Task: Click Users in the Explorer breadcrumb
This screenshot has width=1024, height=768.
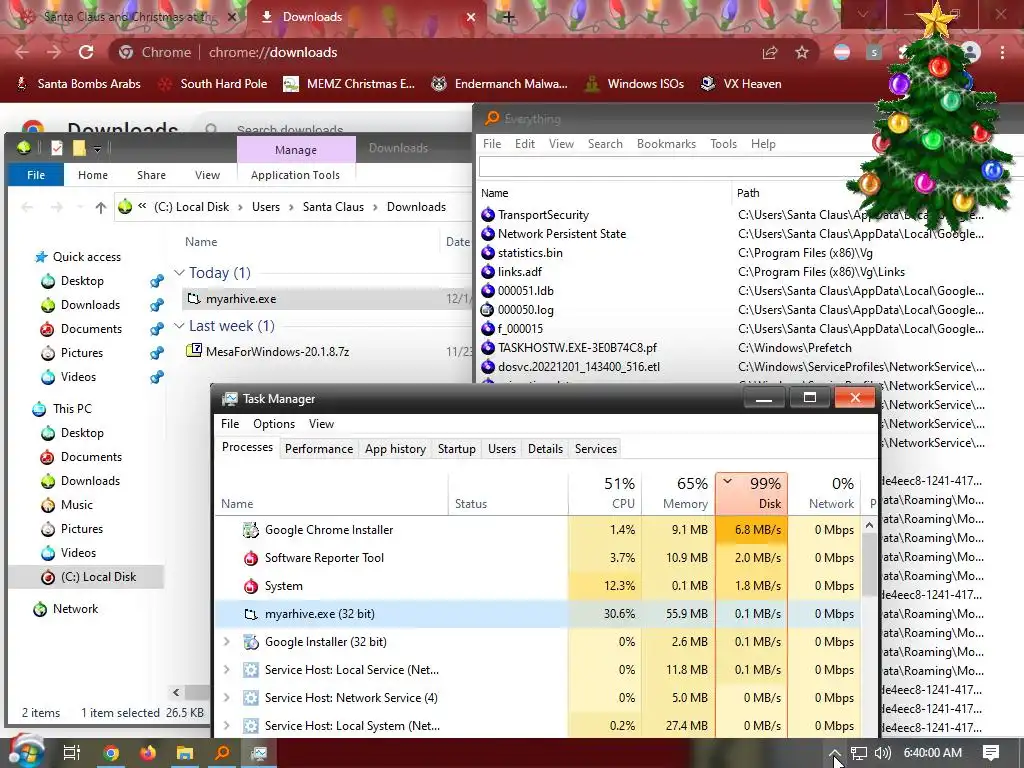Action: coord(266,206)
